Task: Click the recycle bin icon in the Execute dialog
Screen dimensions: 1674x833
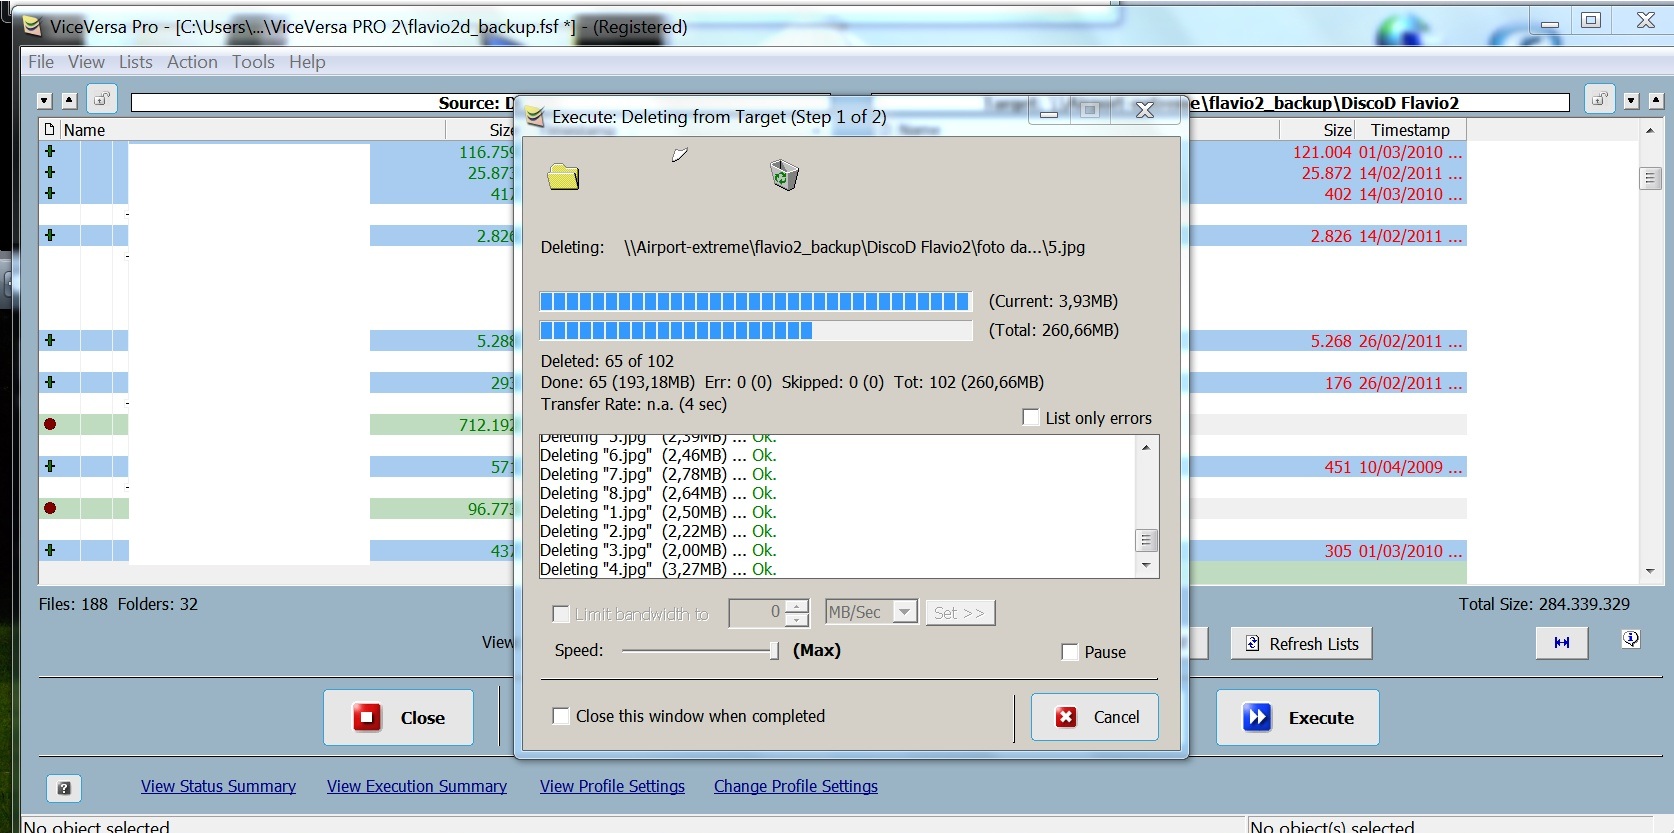Action: pyautogui.click(x=784, y=175)
